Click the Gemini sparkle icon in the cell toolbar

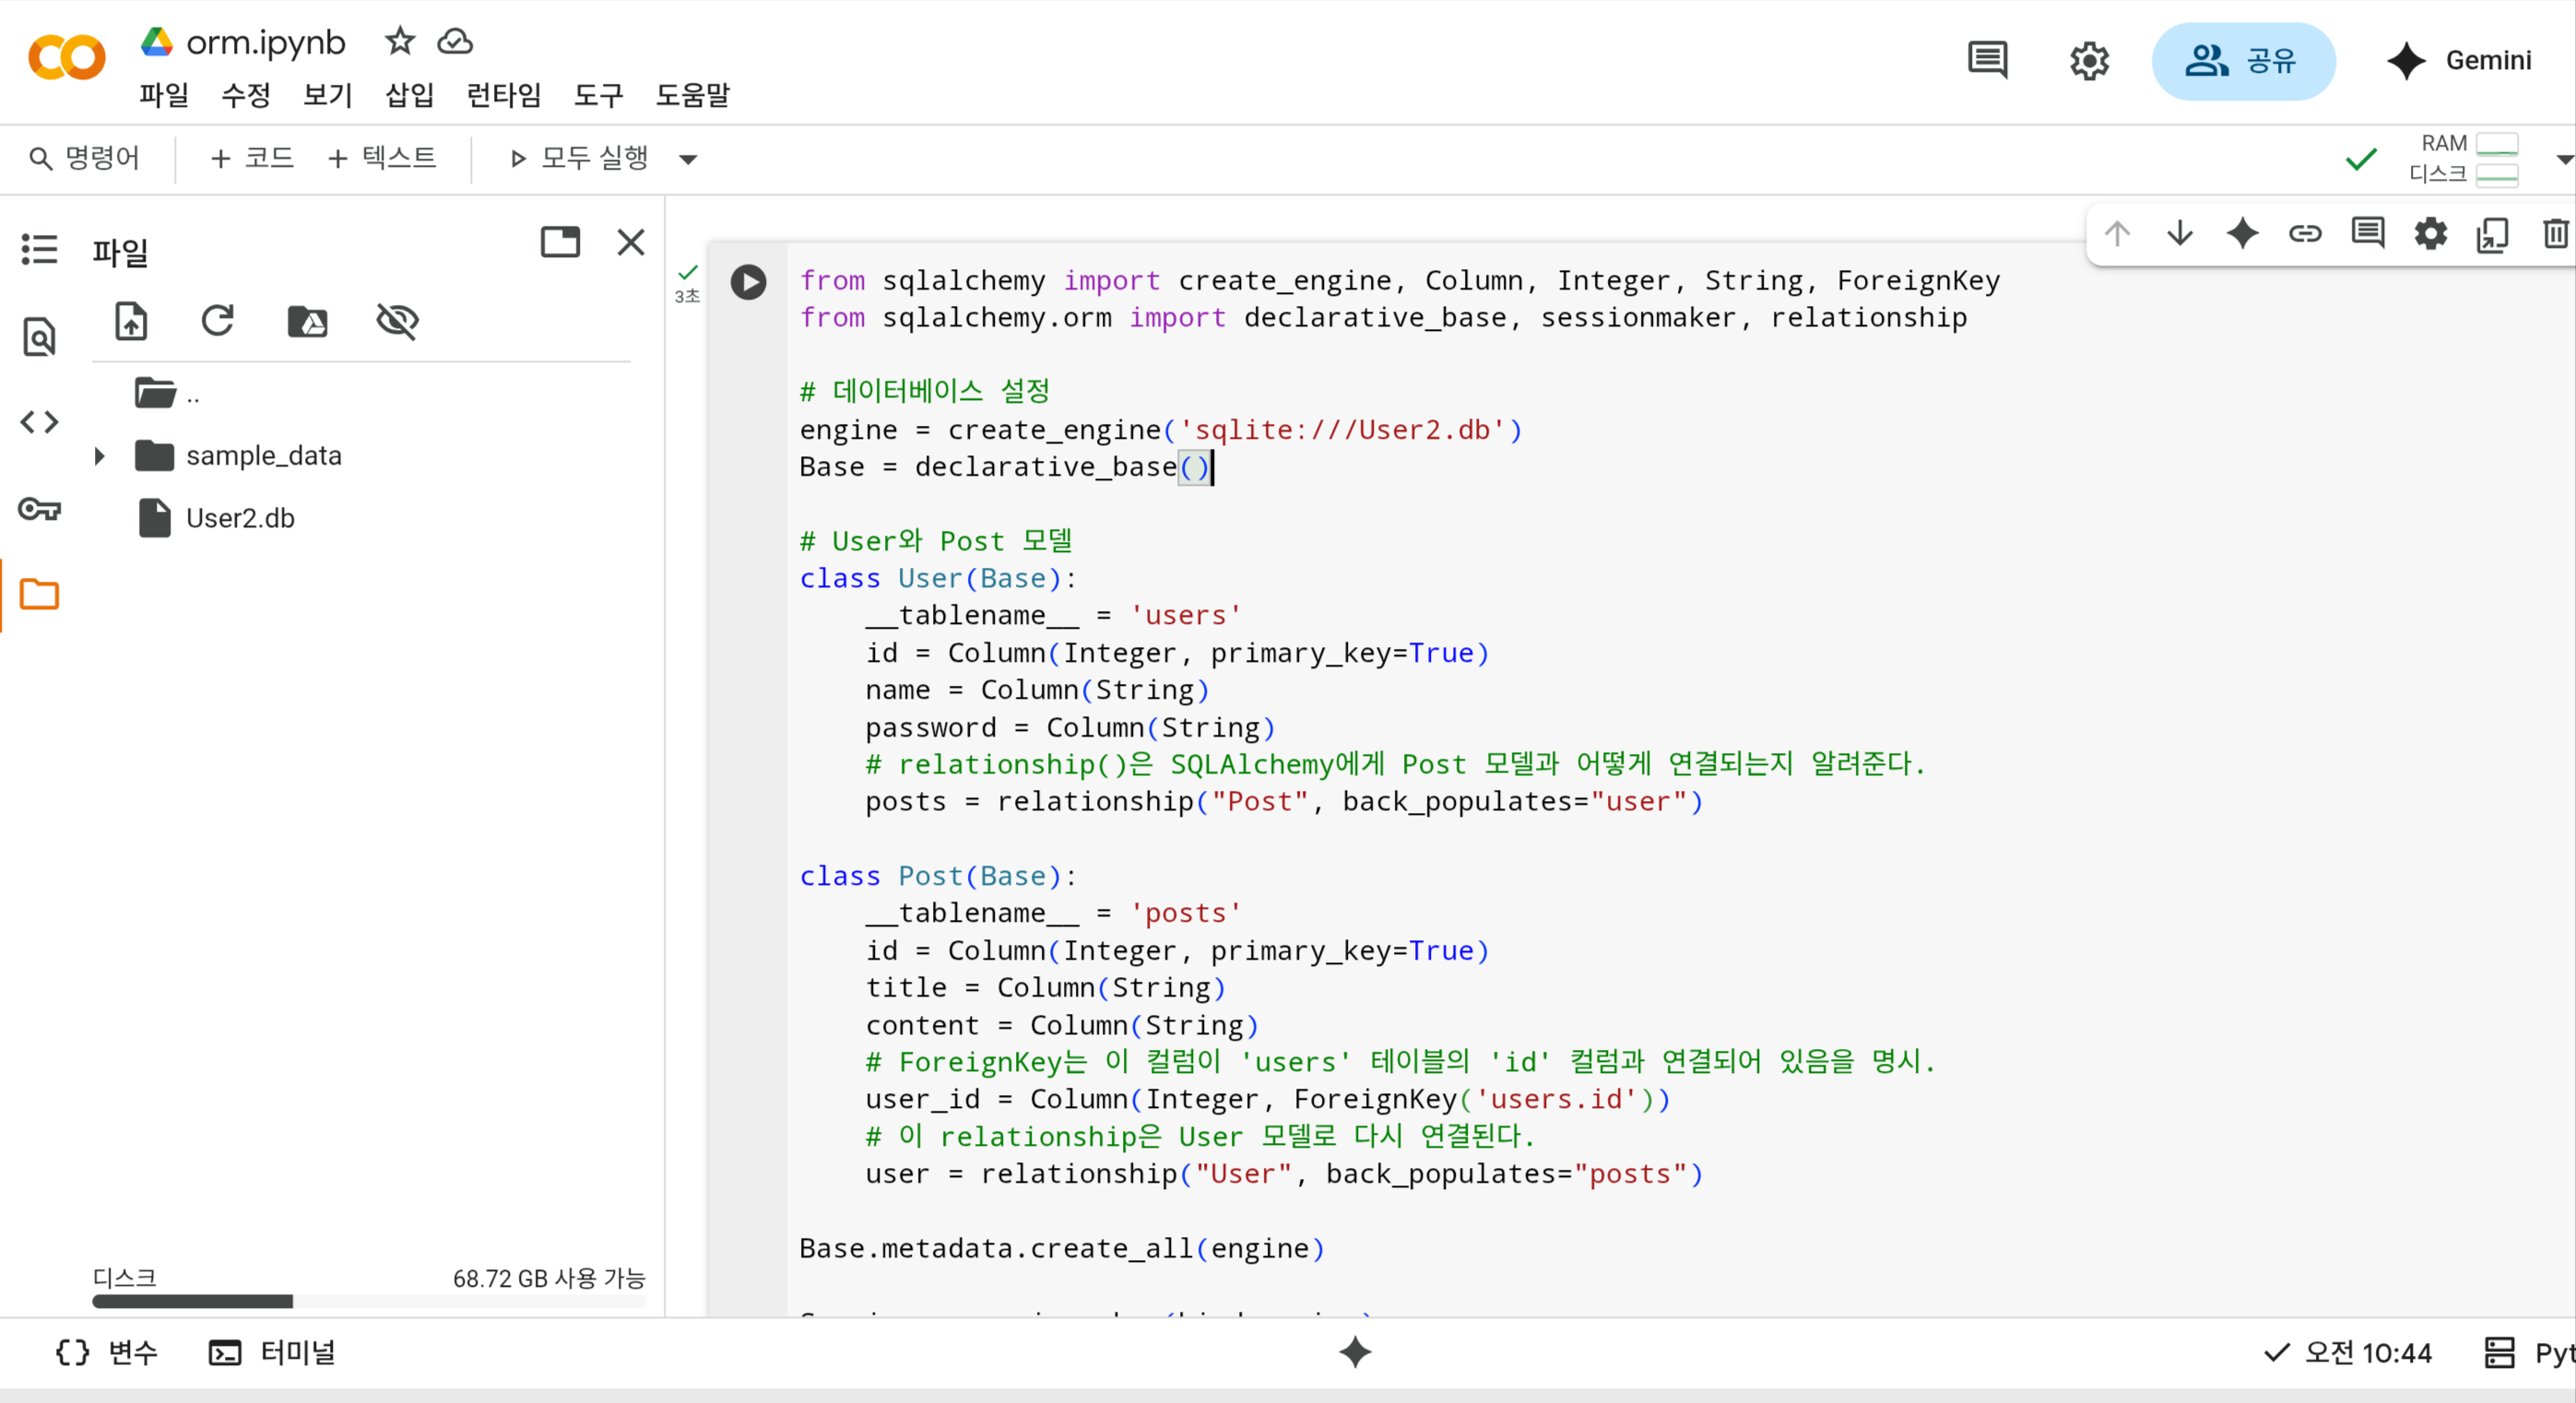[x=2242, y=234]
